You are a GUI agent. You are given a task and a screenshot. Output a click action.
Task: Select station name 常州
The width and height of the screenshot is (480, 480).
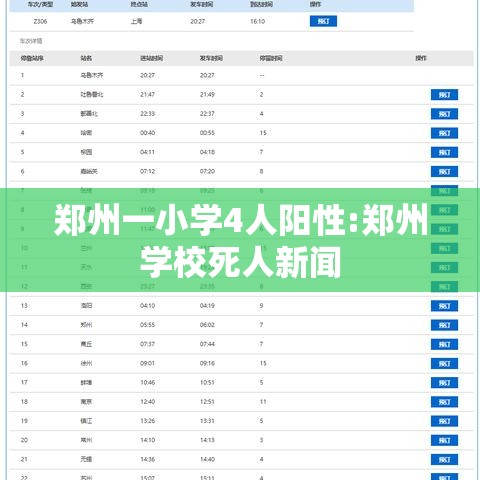point(86,440)
